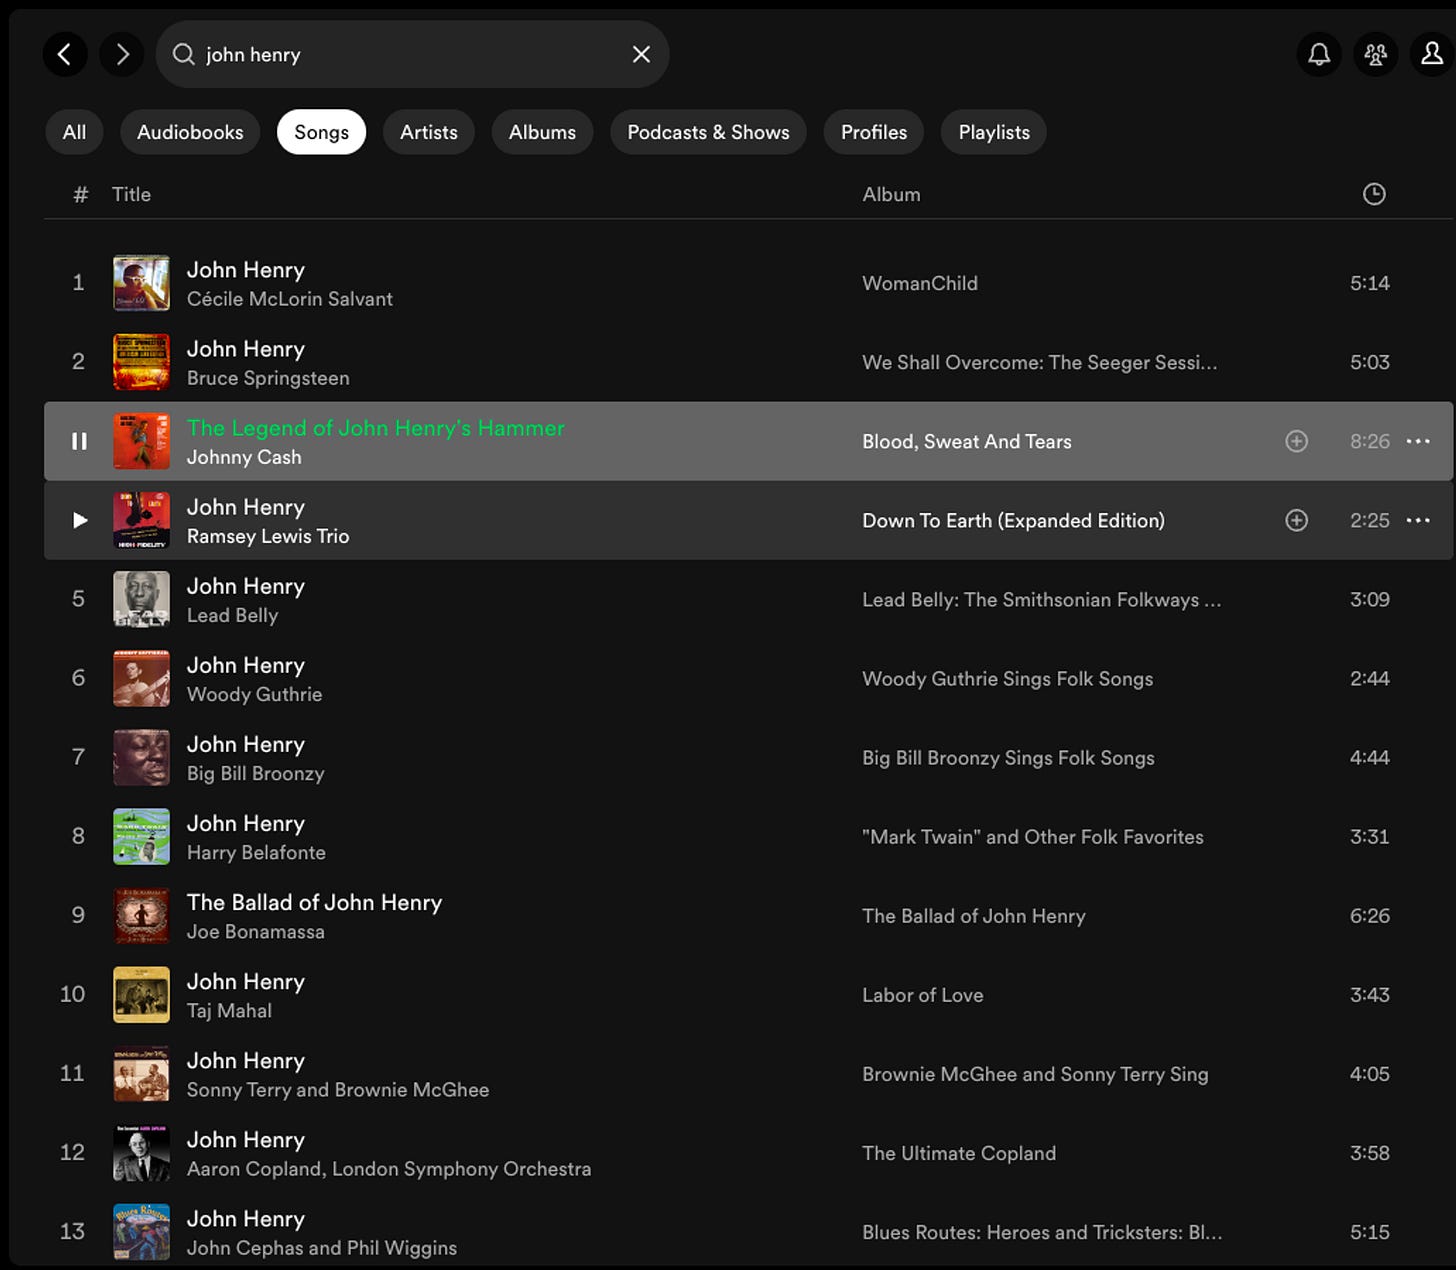Open Big Bill Broonzy artist link
This screenshot has height=1270, width=1456.
(255, 773)
